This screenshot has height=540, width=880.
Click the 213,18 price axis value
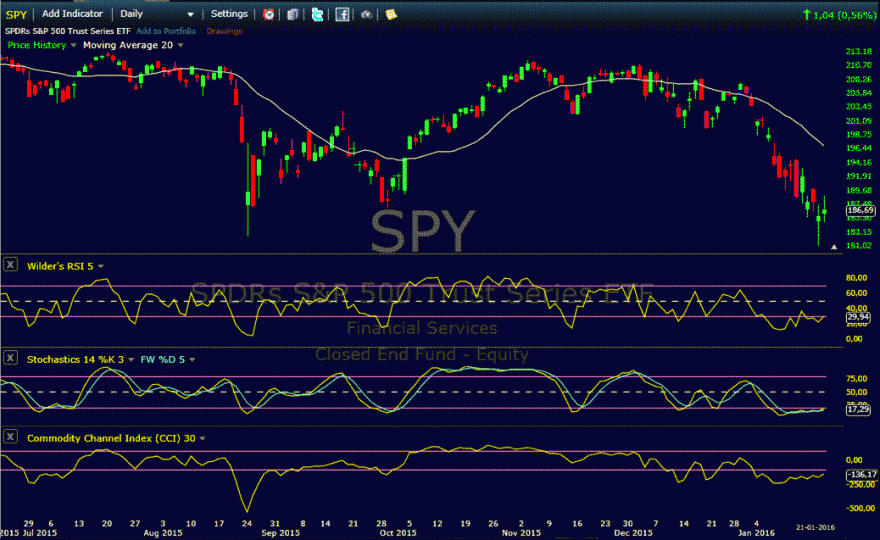(859, 52)
